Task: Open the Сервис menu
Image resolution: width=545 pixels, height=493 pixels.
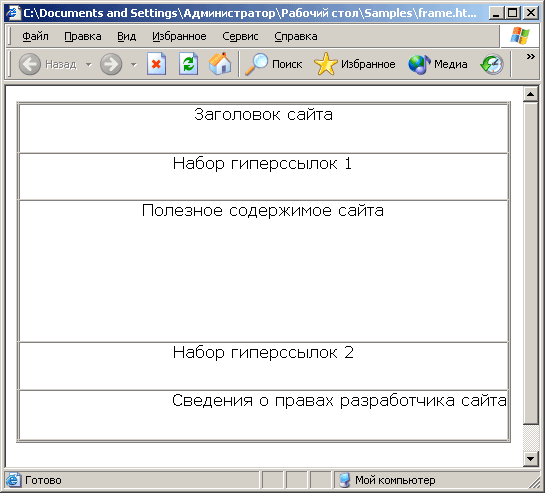Action: pos(240,36)
